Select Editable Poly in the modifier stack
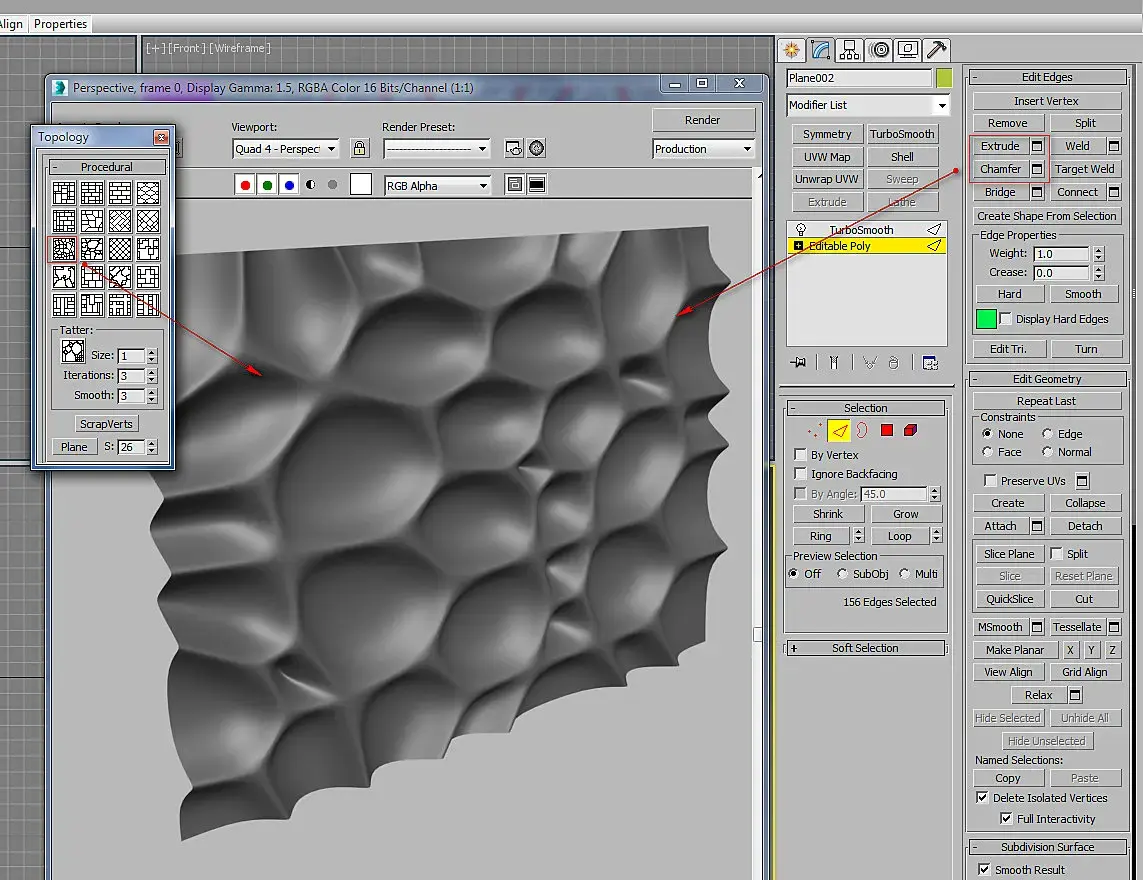The width and height of the screenshot is (1143, 880). point(840,246)
